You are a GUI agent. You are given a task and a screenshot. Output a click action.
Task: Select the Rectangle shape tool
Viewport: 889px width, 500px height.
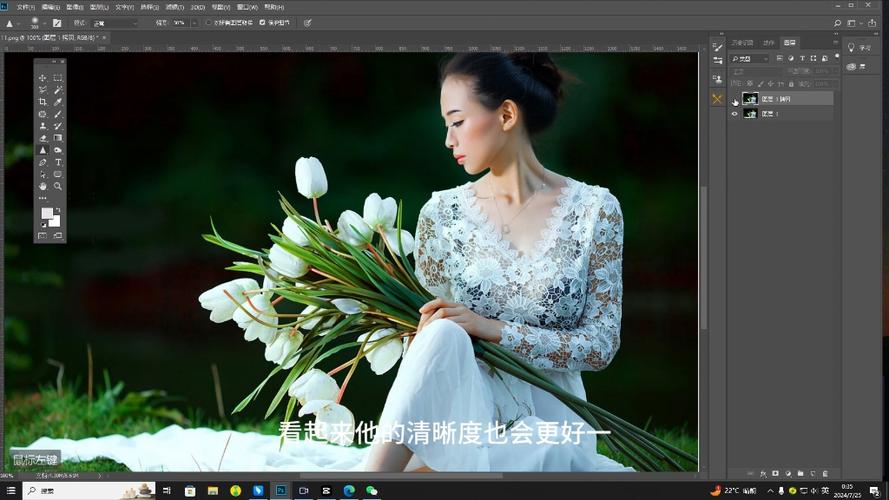58,174
